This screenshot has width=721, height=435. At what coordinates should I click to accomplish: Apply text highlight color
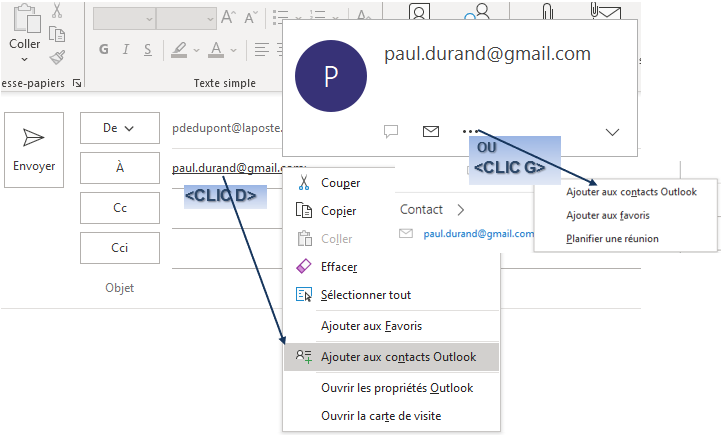[179, 50]
